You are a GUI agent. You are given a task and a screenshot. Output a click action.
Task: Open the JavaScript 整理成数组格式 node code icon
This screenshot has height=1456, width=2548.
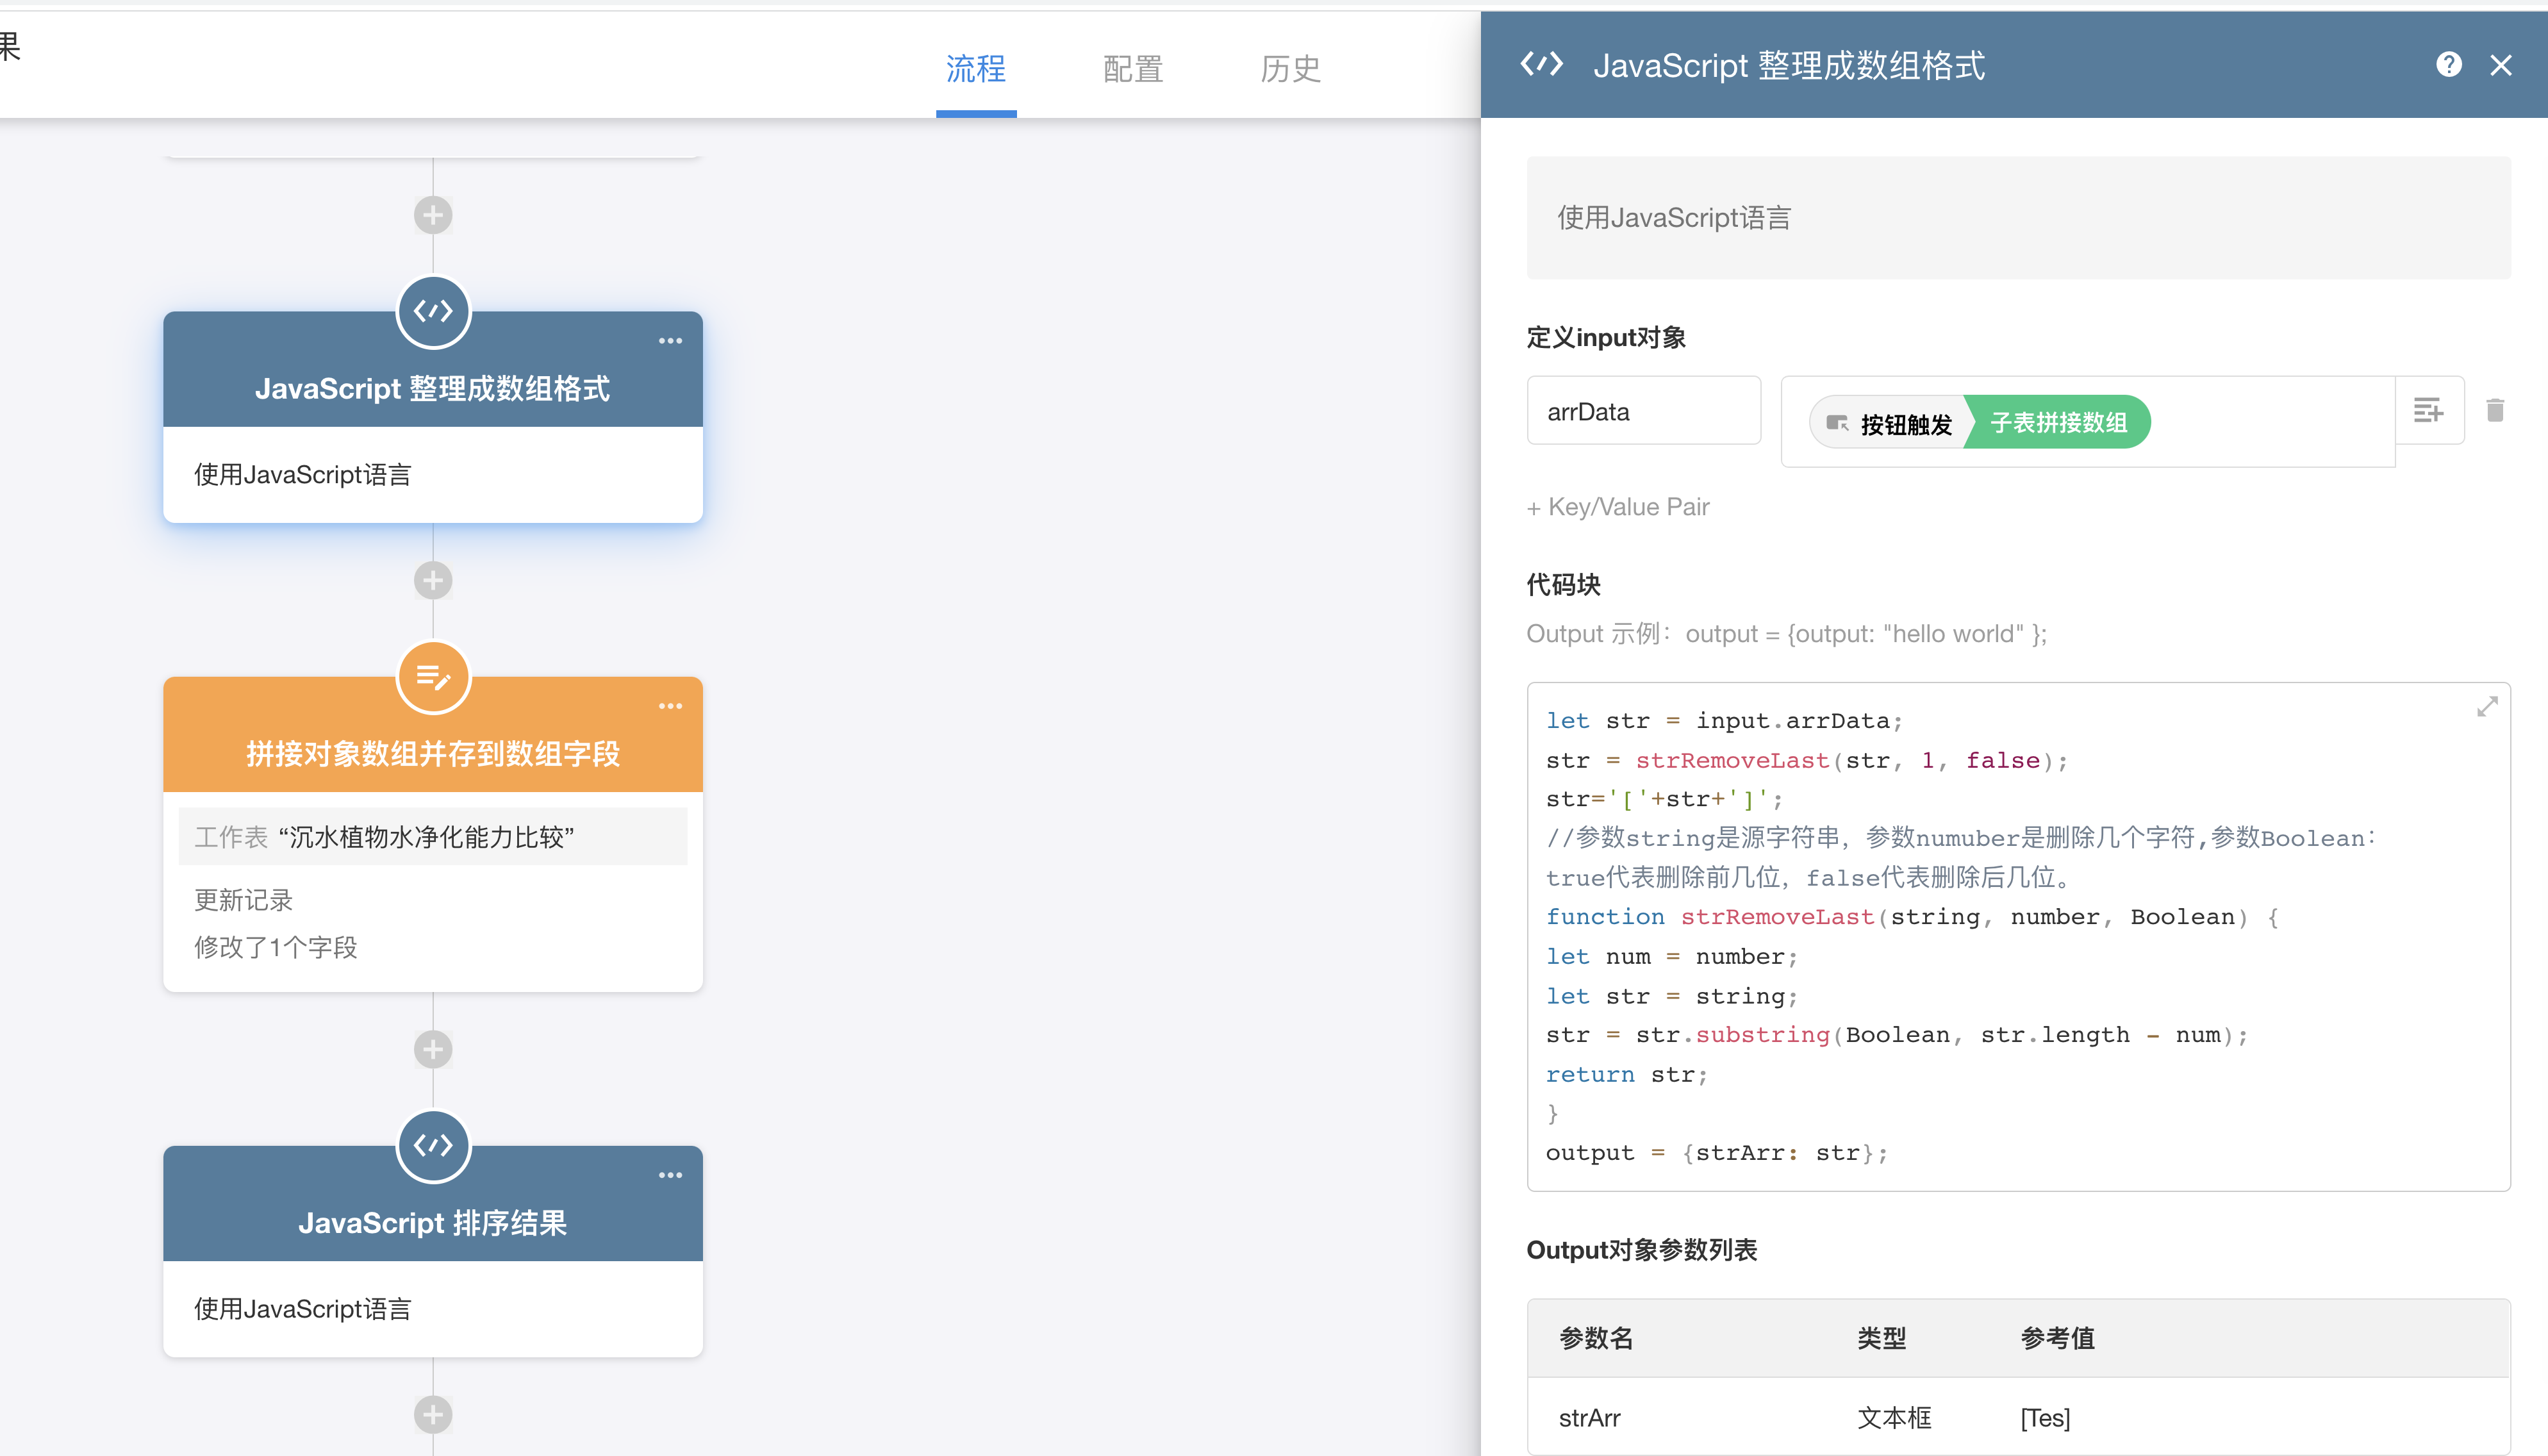click(433, 312)
